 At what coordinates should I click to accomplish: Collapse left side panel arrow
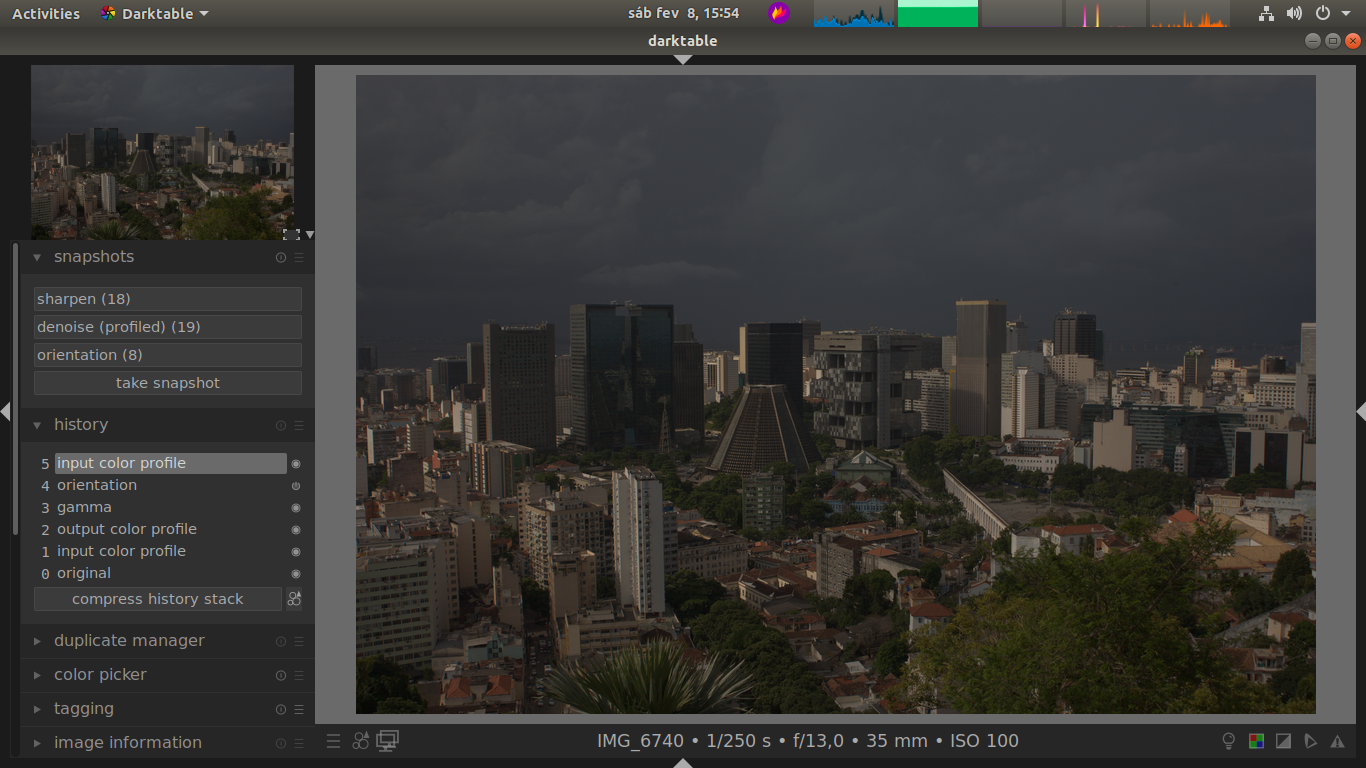point(5,411)
